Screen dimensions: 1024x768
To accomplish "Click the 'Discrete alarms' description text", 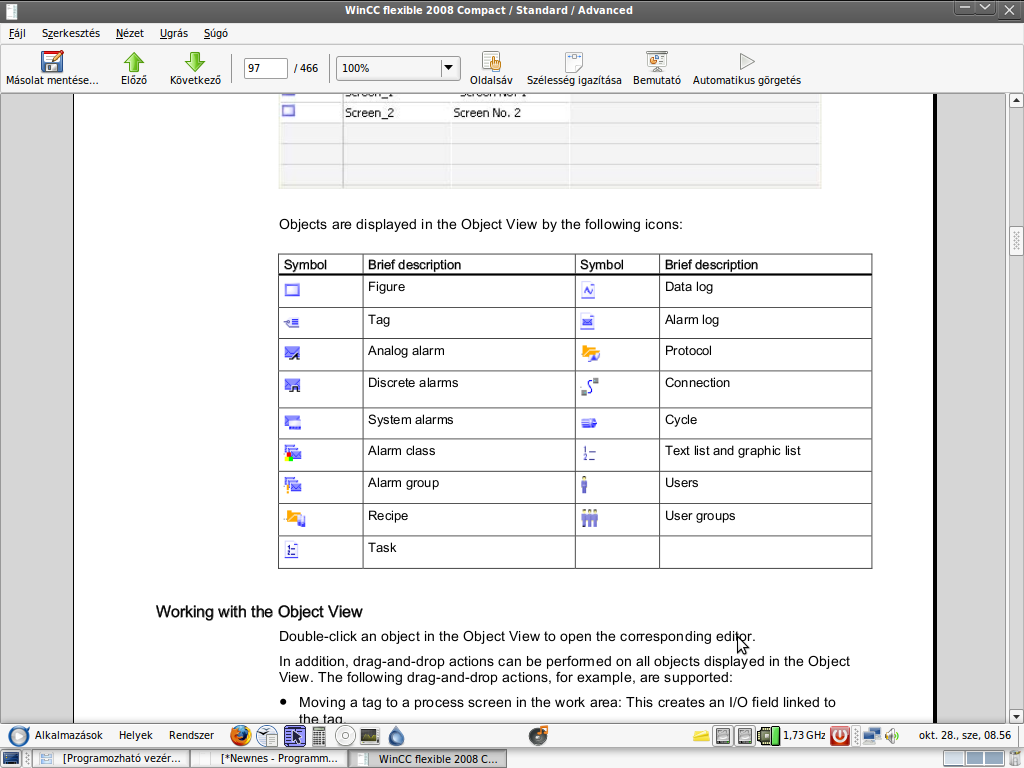I will tap(413, 383).
